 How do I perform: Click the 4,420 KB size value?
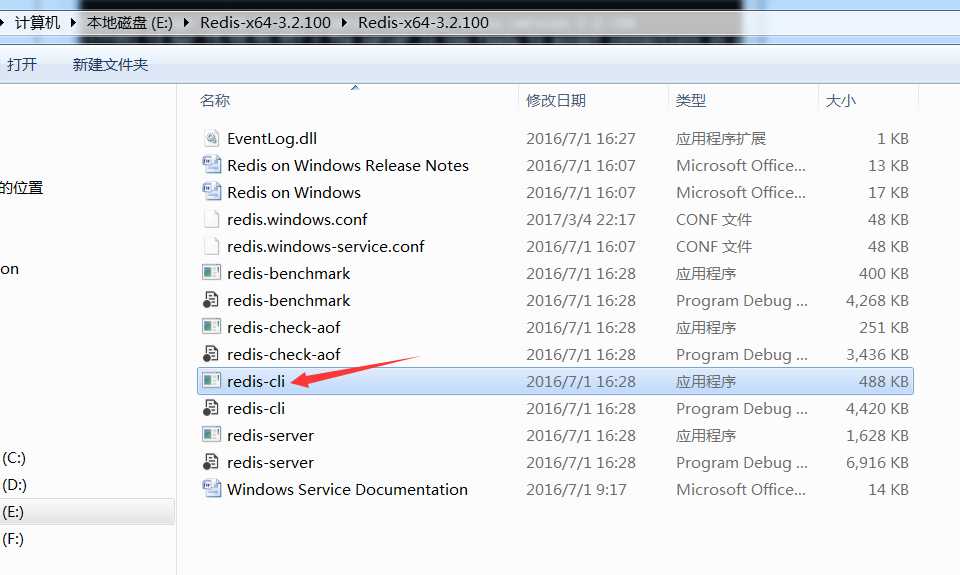pos(877,408)
